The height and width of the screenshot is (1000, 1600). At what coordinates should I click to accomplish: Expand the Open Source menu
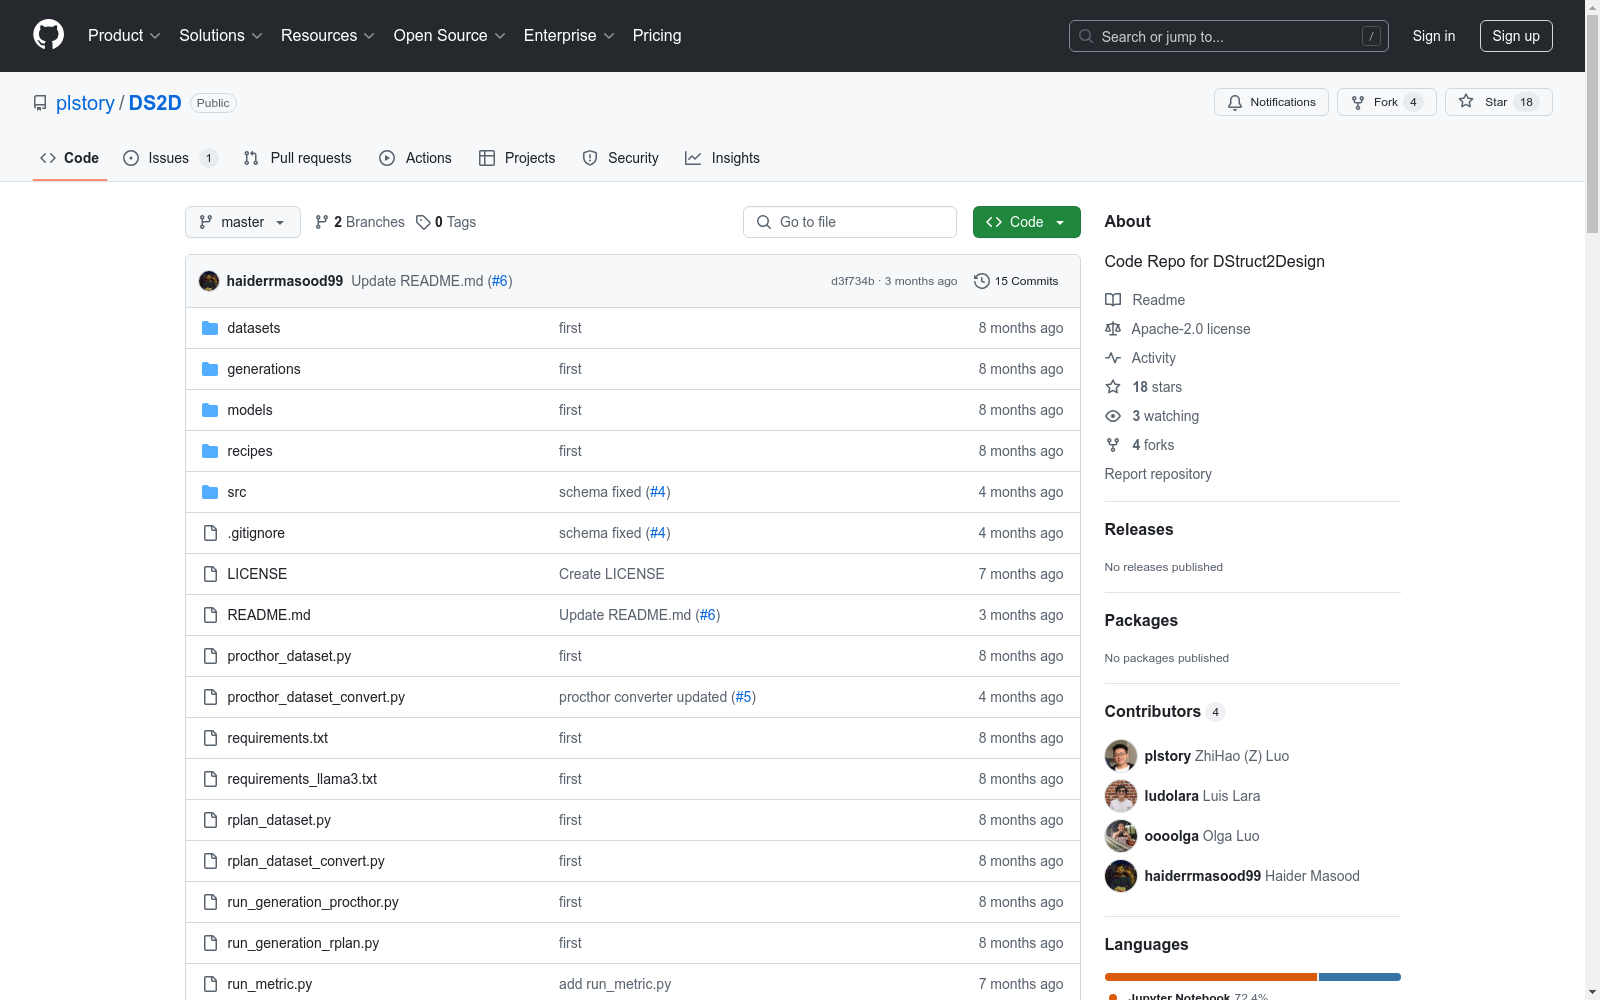(x=450, y=36)
